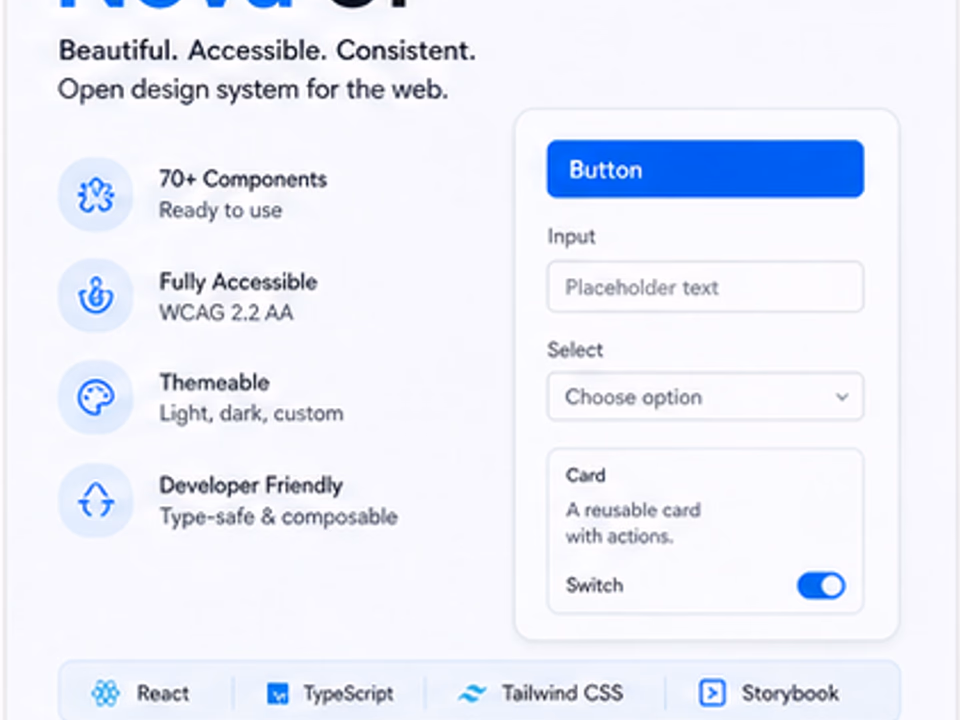Open the Choose option dropdown
Screen dimensions: 960x720
[x=705, y=397]
